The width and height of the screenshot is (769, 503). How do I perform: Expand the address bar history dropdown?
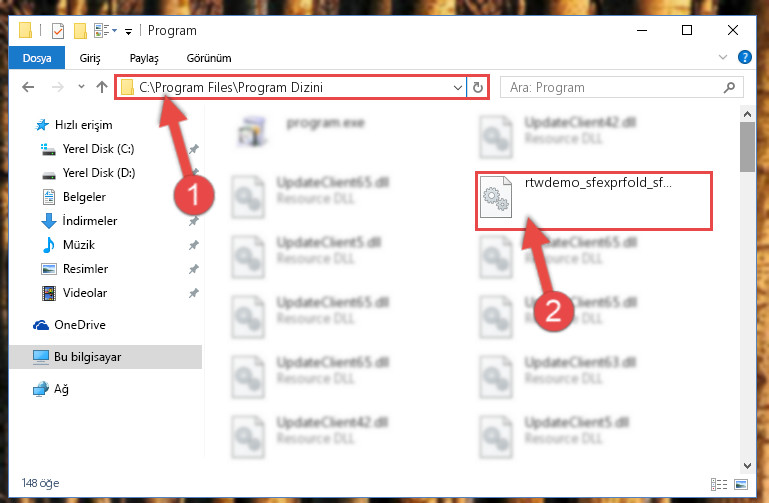458,88
